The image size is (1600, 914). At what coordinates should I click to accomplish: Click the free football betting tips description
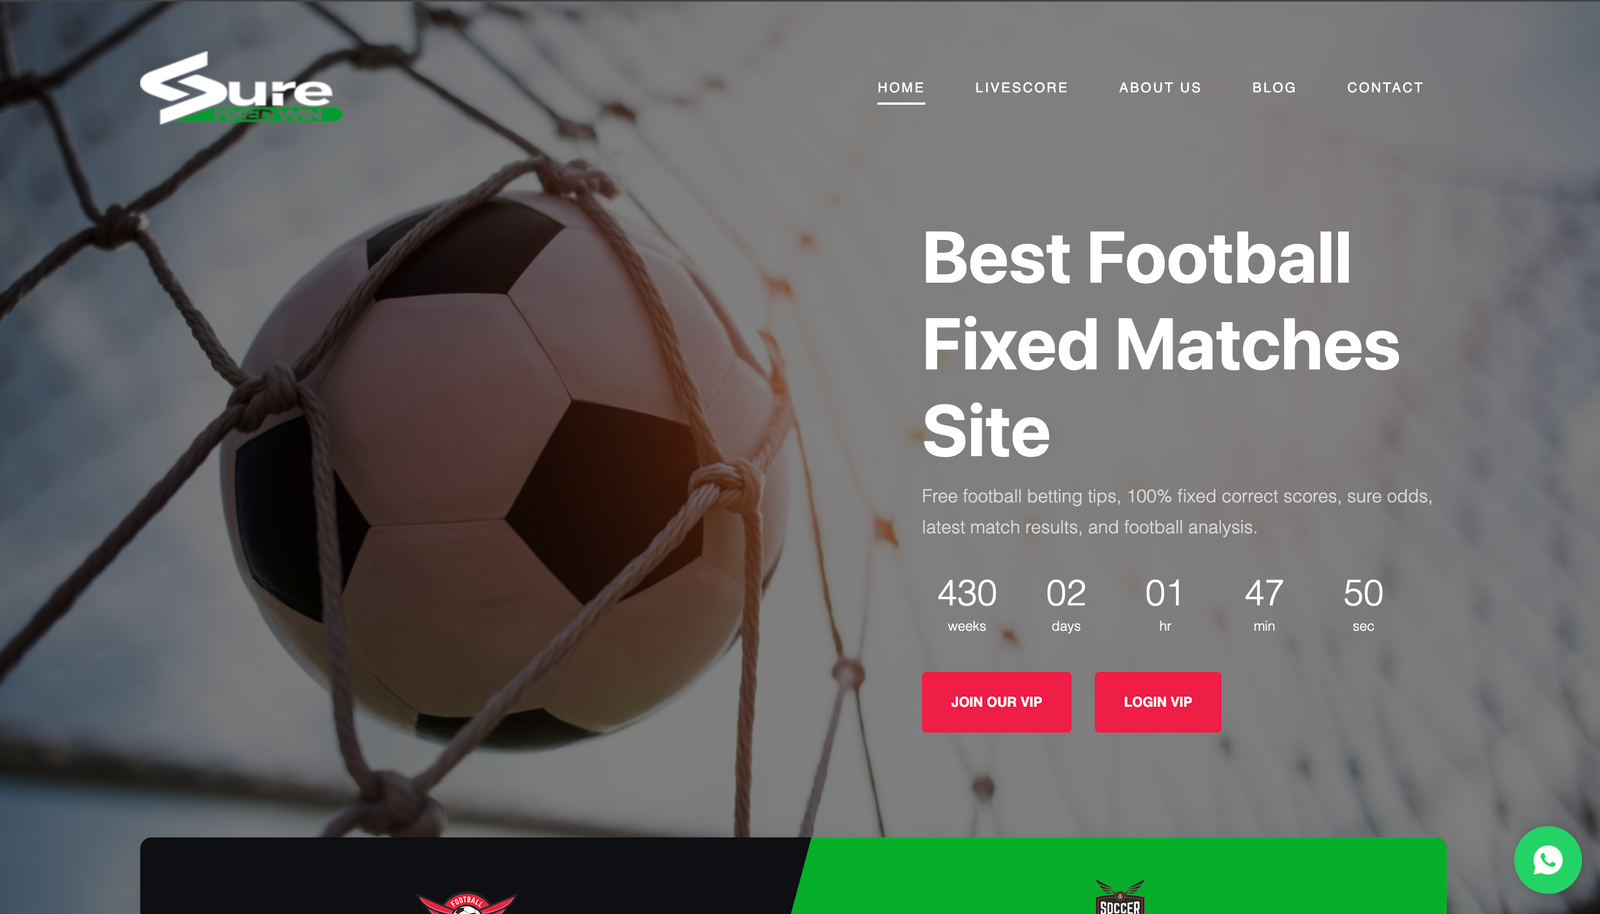pyautogui.click(x=1177, y=511)
